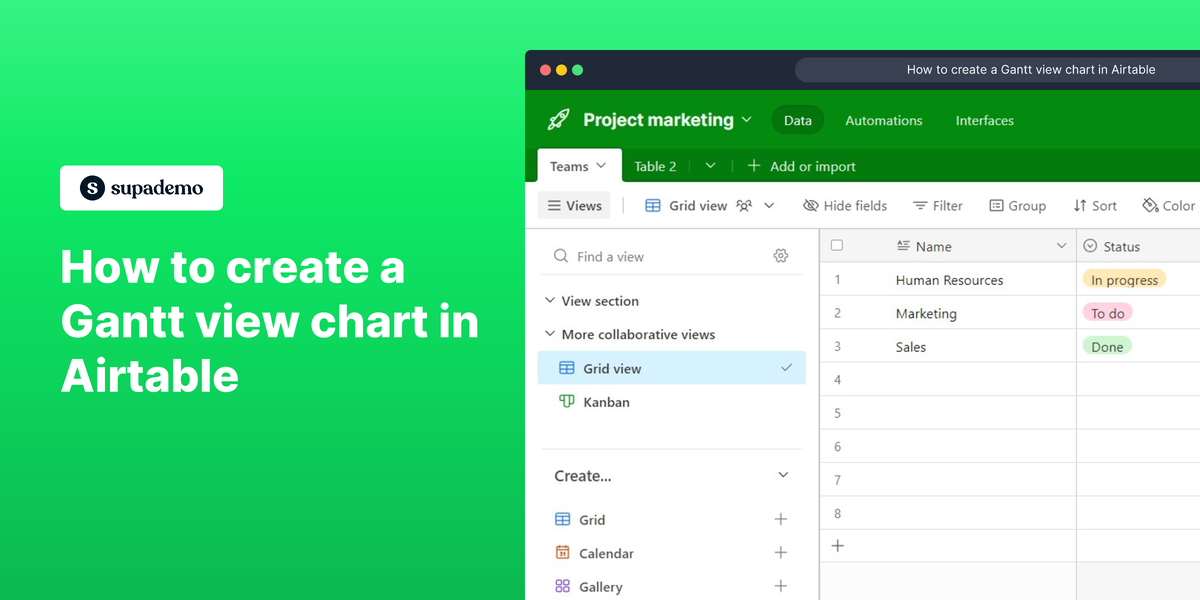The width and height of the screenshot is (1200, 600).
Task: Open Hide fields option
Action: [845, 205]
